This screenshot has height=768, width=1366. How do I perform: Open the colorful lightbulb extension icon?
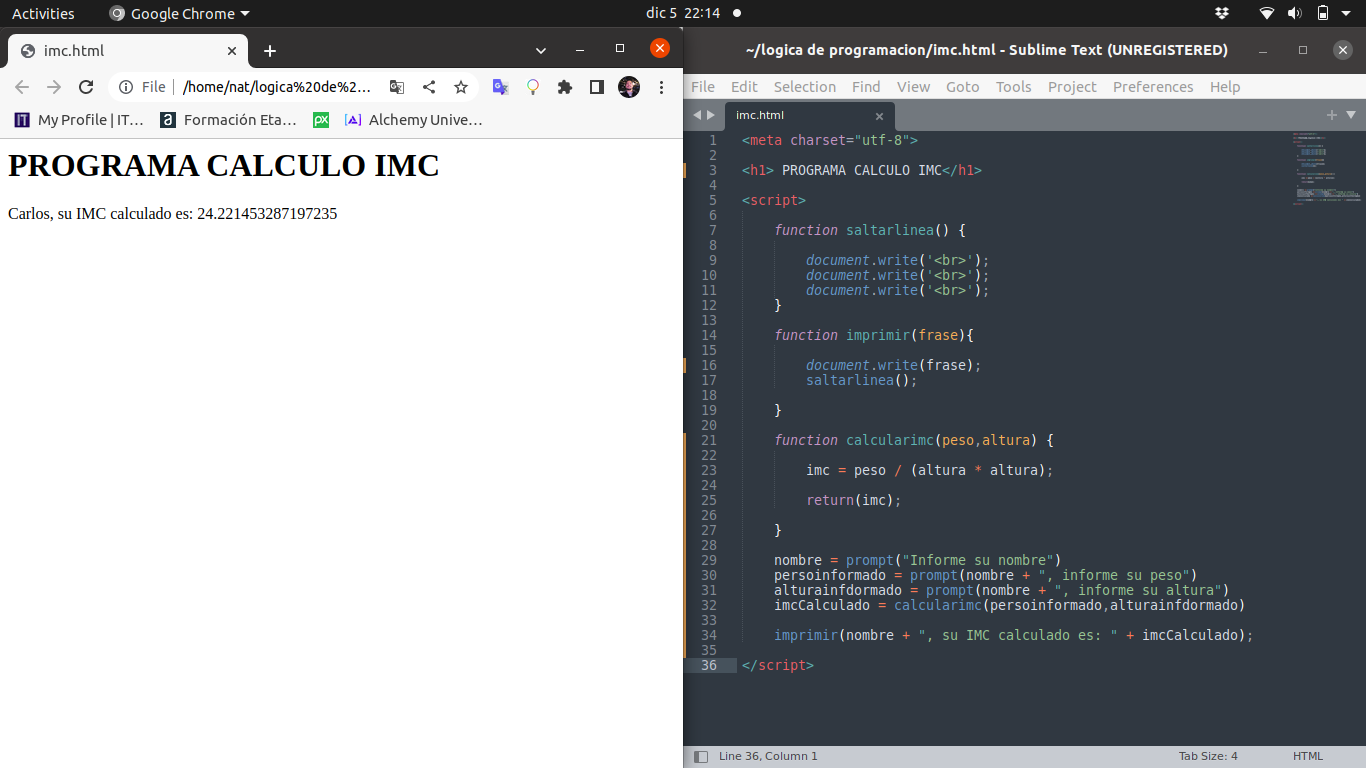pos(533,87)
